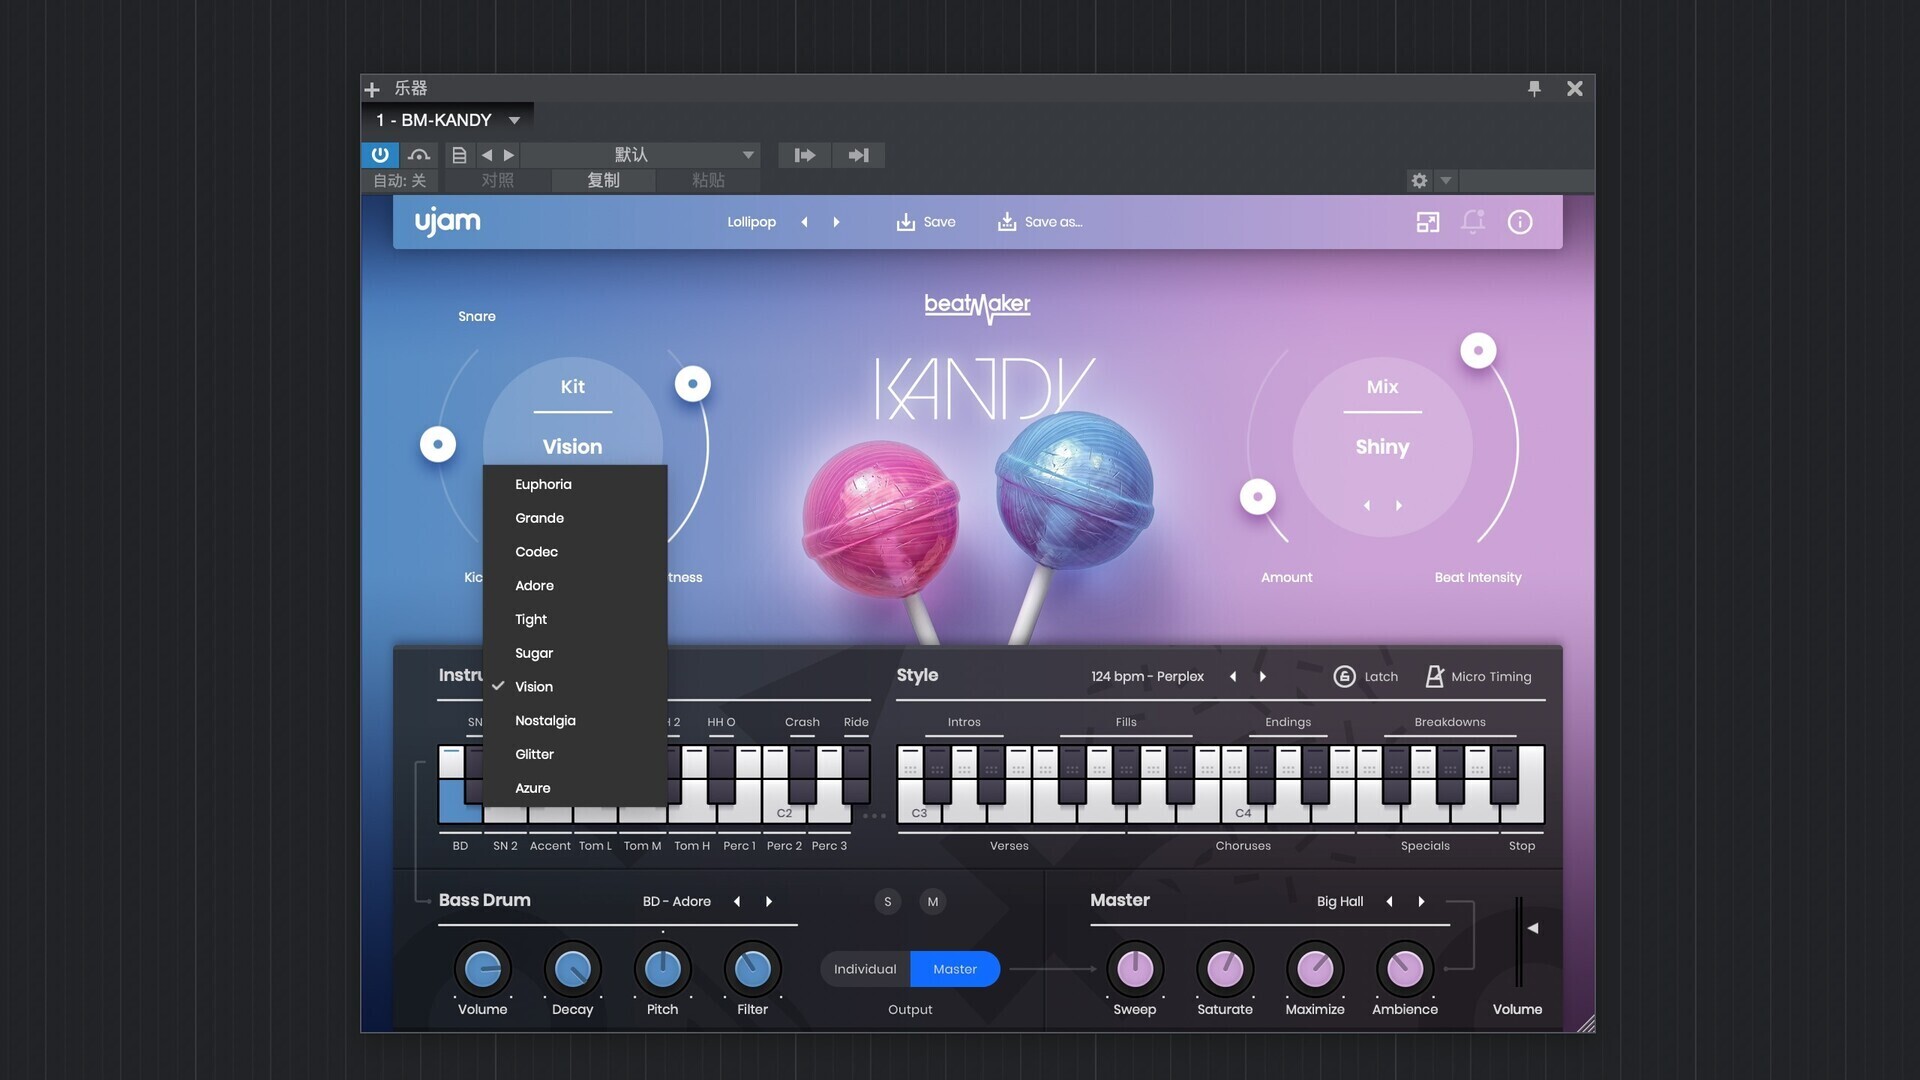Click the sidechain input arrow icon
Image resolution: width=1920 pixels, height=1080 pixels.
click(805, 155)
